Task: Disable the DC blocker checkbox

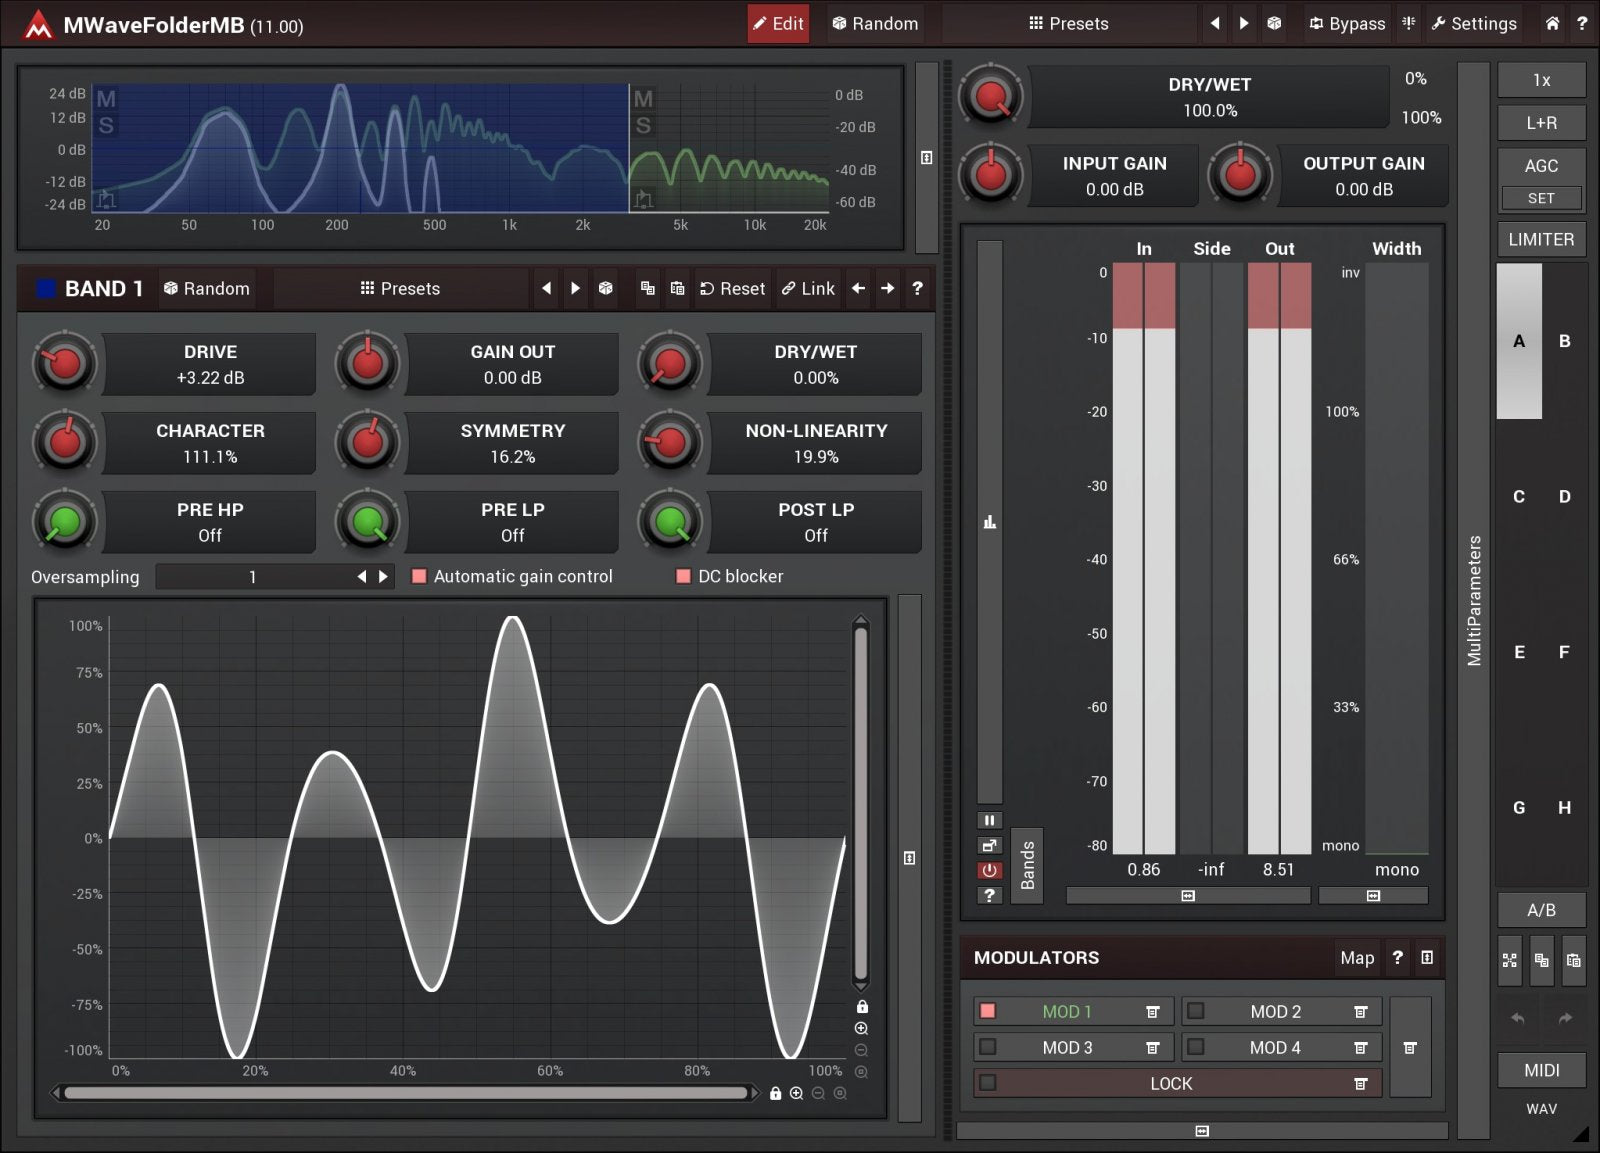Action: pos(684,576)
